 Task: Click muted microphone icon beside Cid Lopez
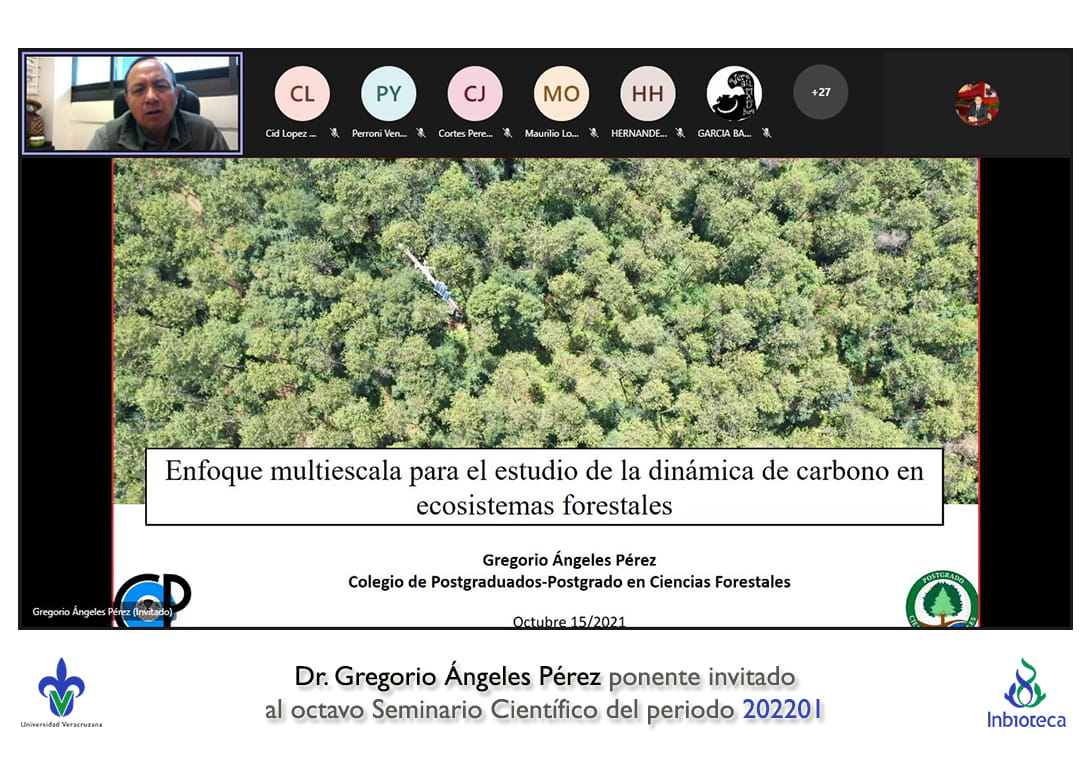point(334,133)
